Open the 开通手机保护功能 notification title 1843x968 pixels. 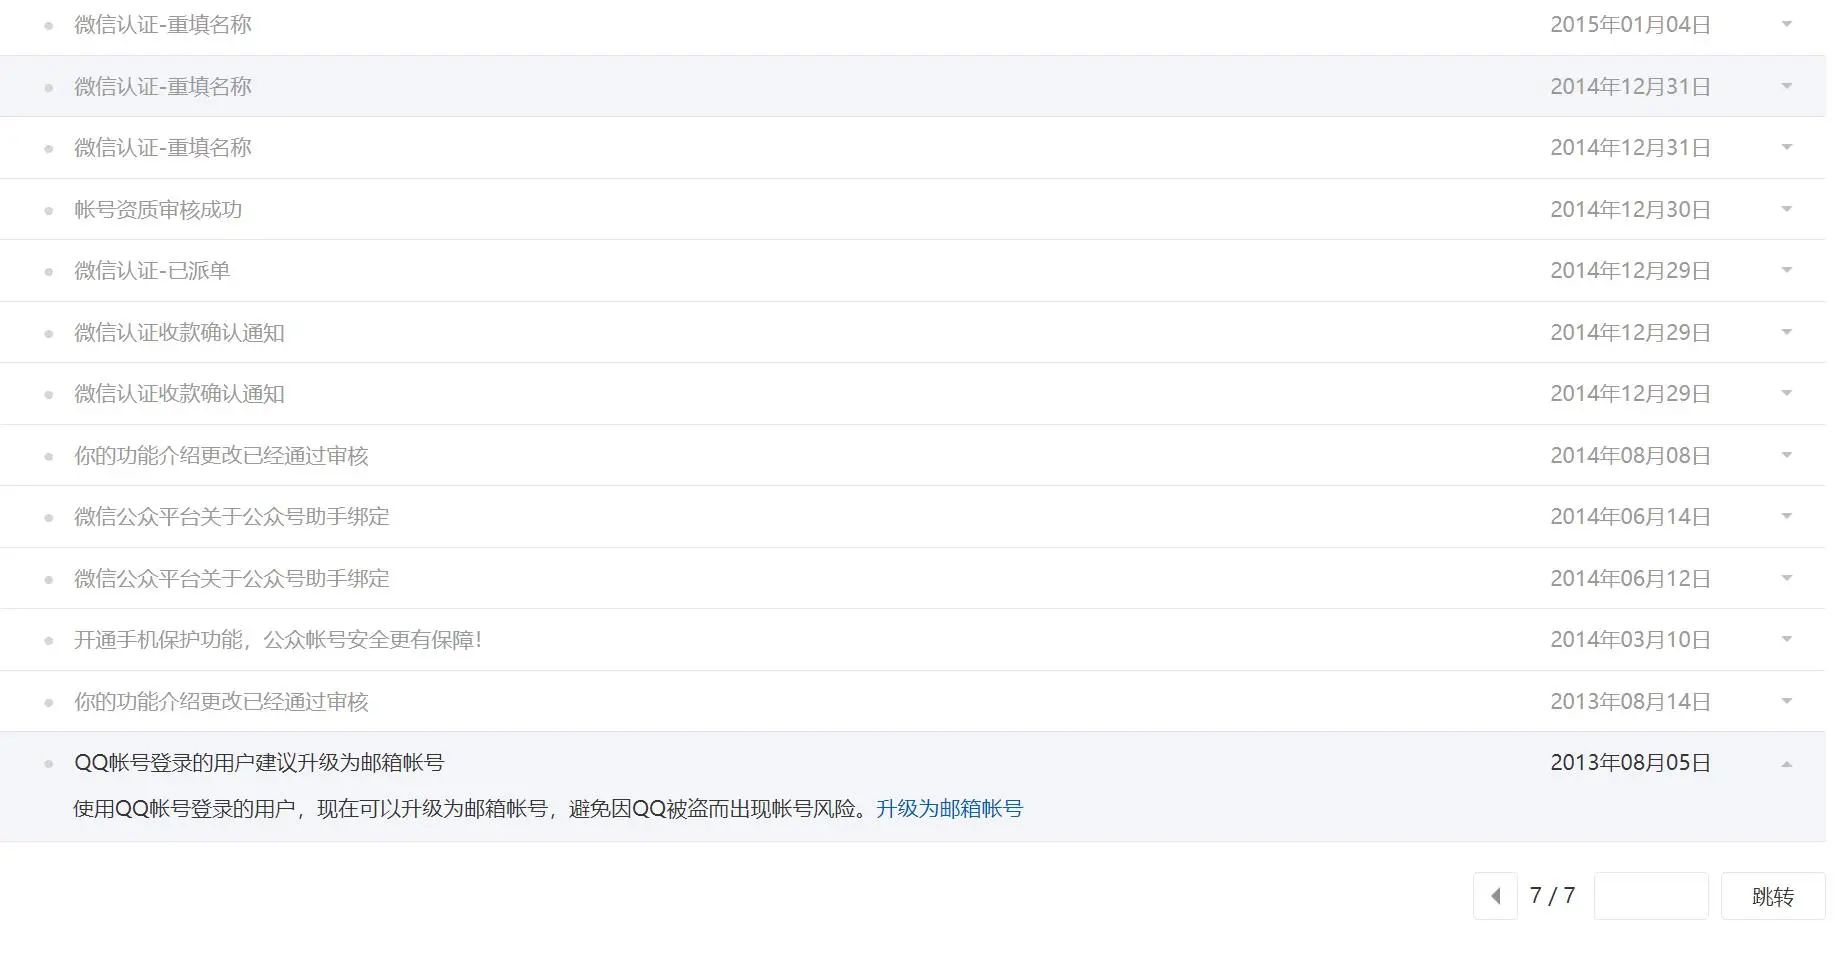(278, 640)
